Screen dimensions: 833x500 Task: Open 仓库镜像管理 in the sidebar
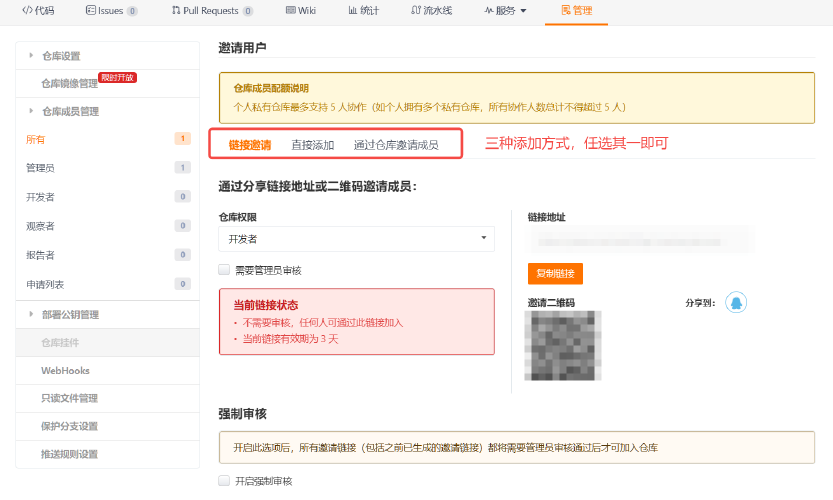point(70,84)
